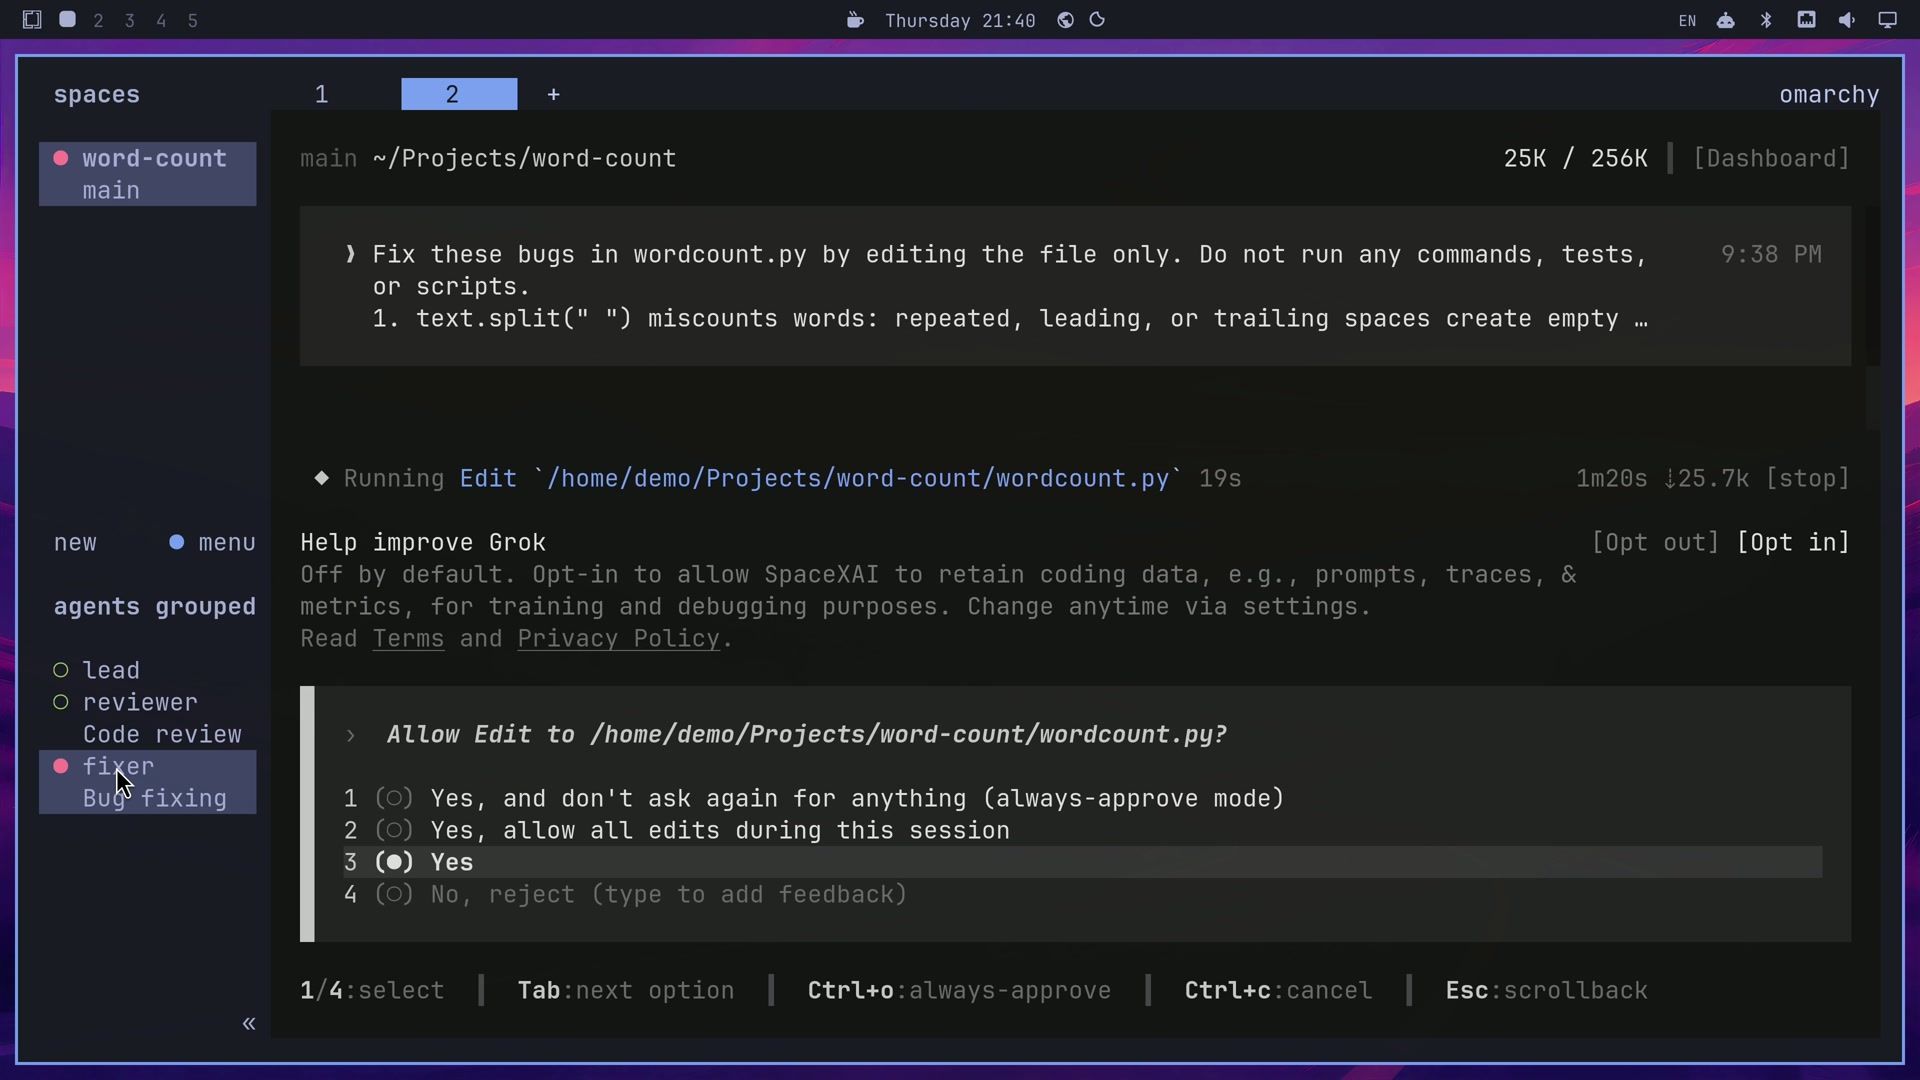Viewport: 1920px width, 1080px height.
Task: Open the Dashboard button
Action: [1771, 158]
